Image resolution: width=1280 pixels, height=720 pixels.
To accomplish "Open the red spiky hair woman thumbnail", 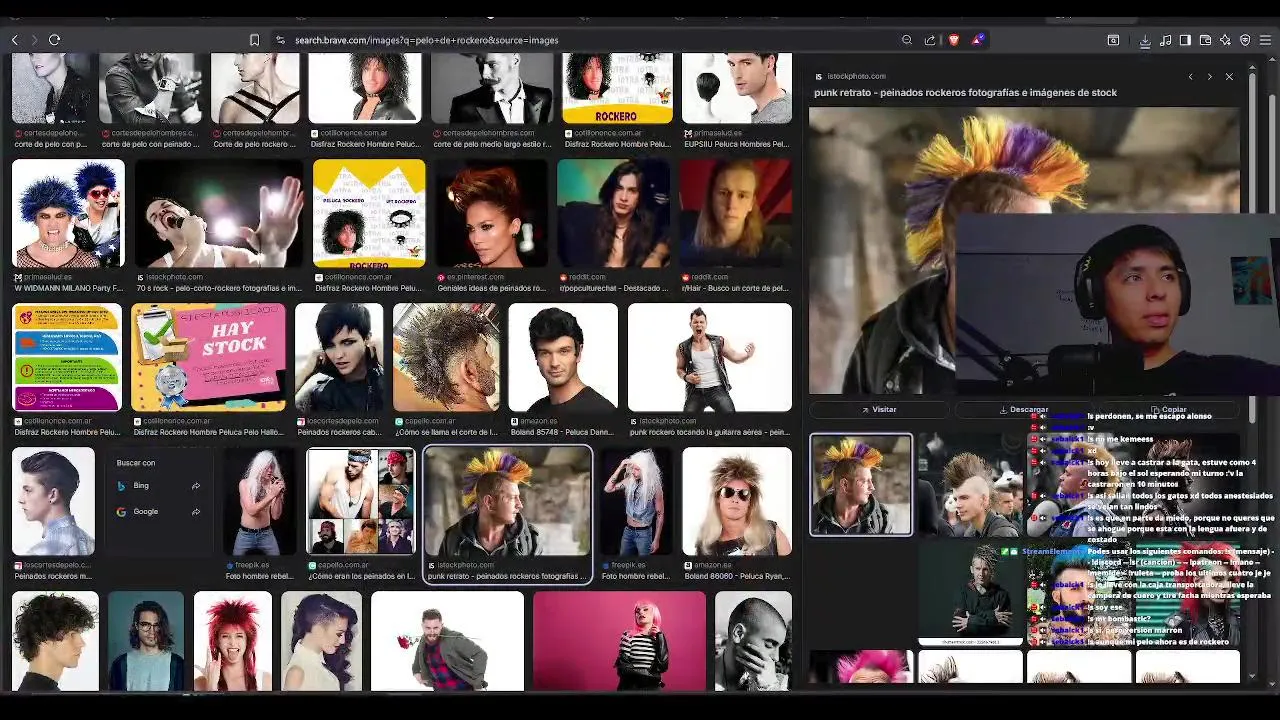I will [x=233, y=641].
